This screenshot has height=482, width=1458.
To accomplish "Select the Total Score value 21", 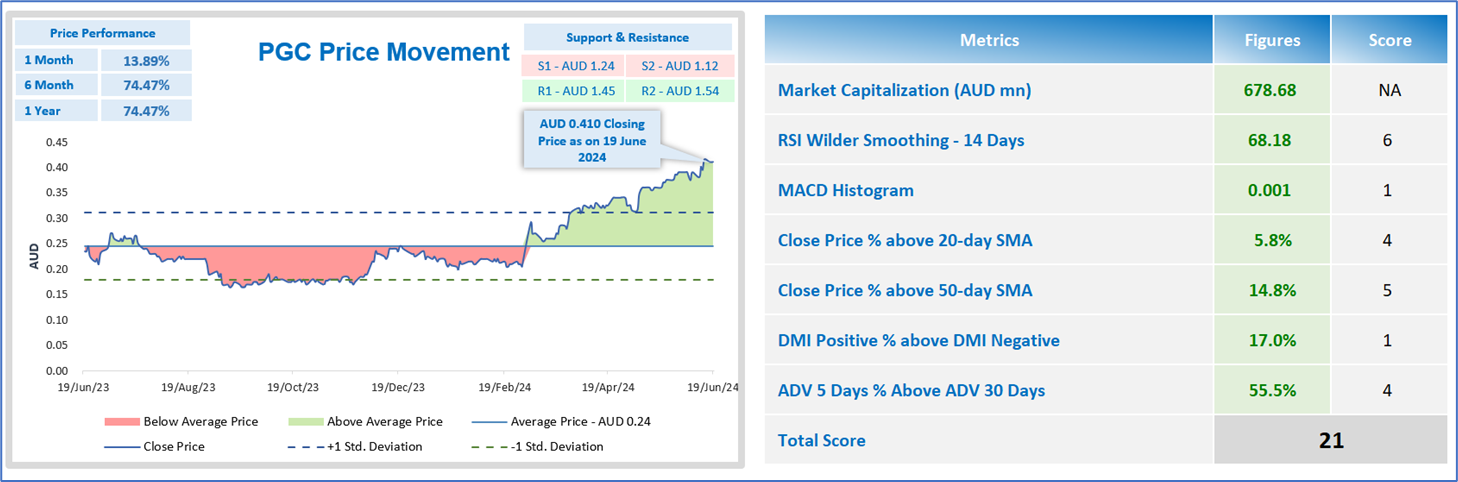I will pyautogui.click(x=1330, y=440).
